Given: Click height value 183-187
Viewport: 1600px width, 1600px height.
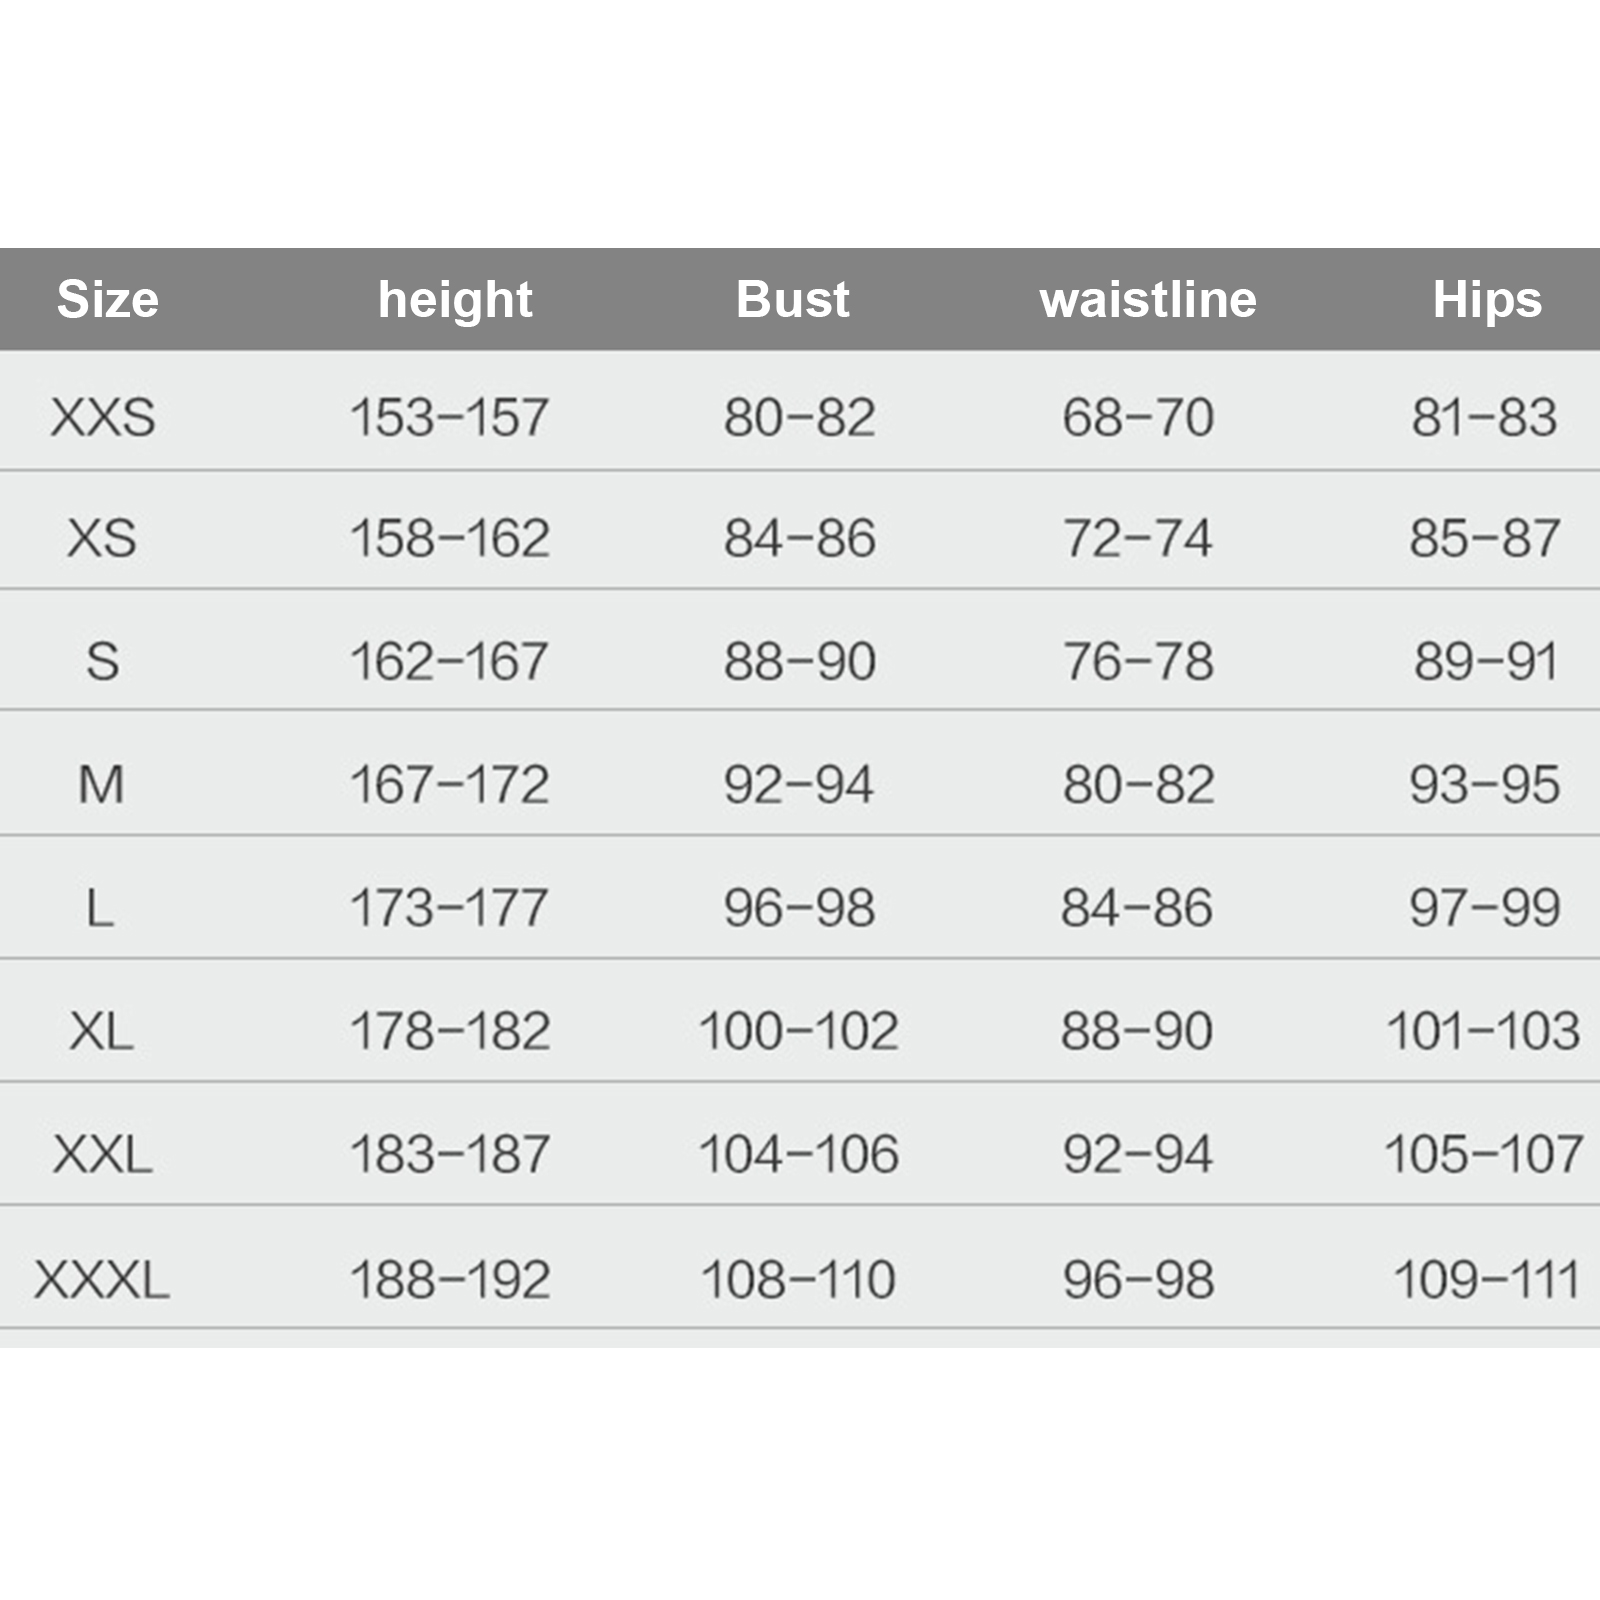Looking at the screenshot, I should click(449, 1154).
